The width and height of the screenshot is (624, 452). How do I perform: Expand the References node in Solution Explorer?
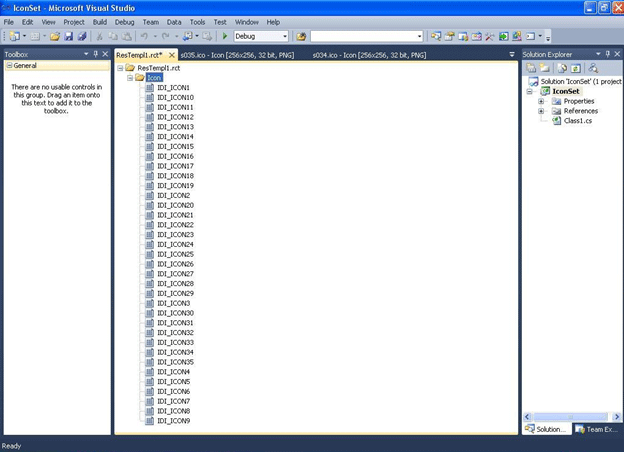[x=541, y=111]
